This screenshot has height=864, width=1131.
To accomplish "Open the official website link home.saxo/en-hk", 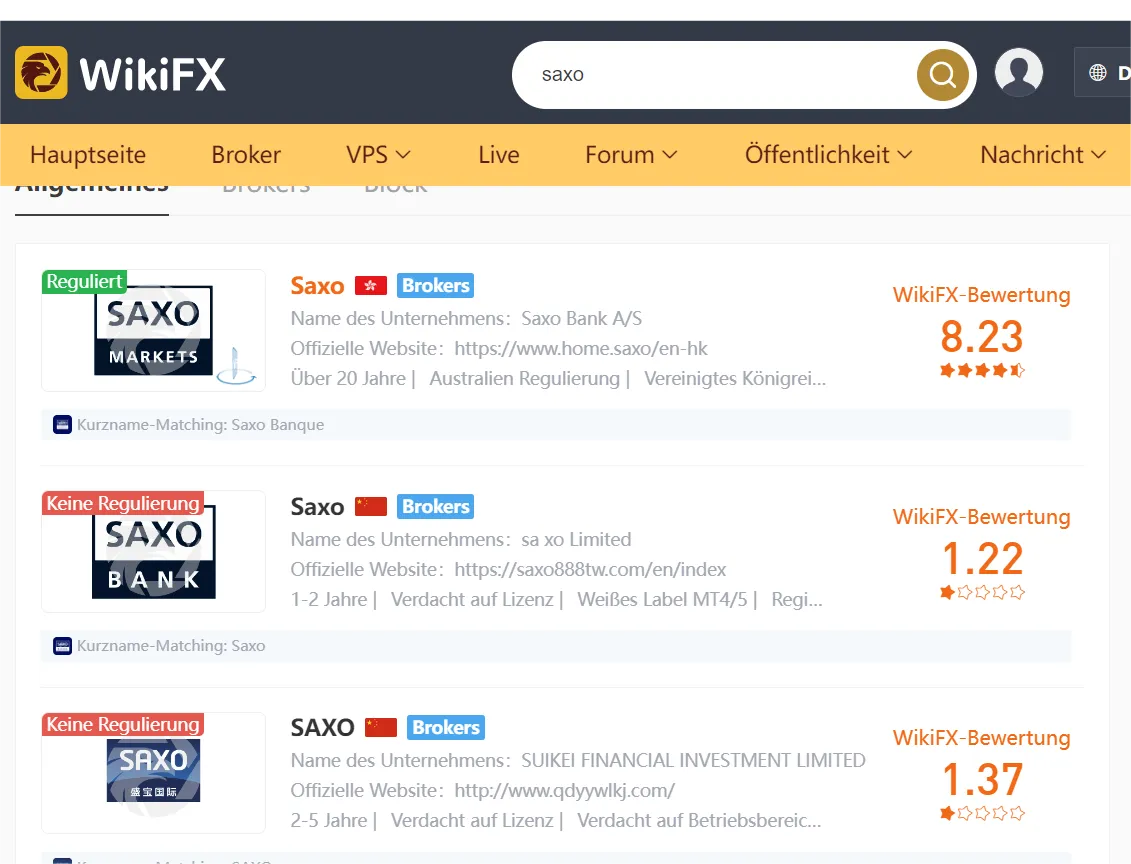I will click(x=581, y=348).
